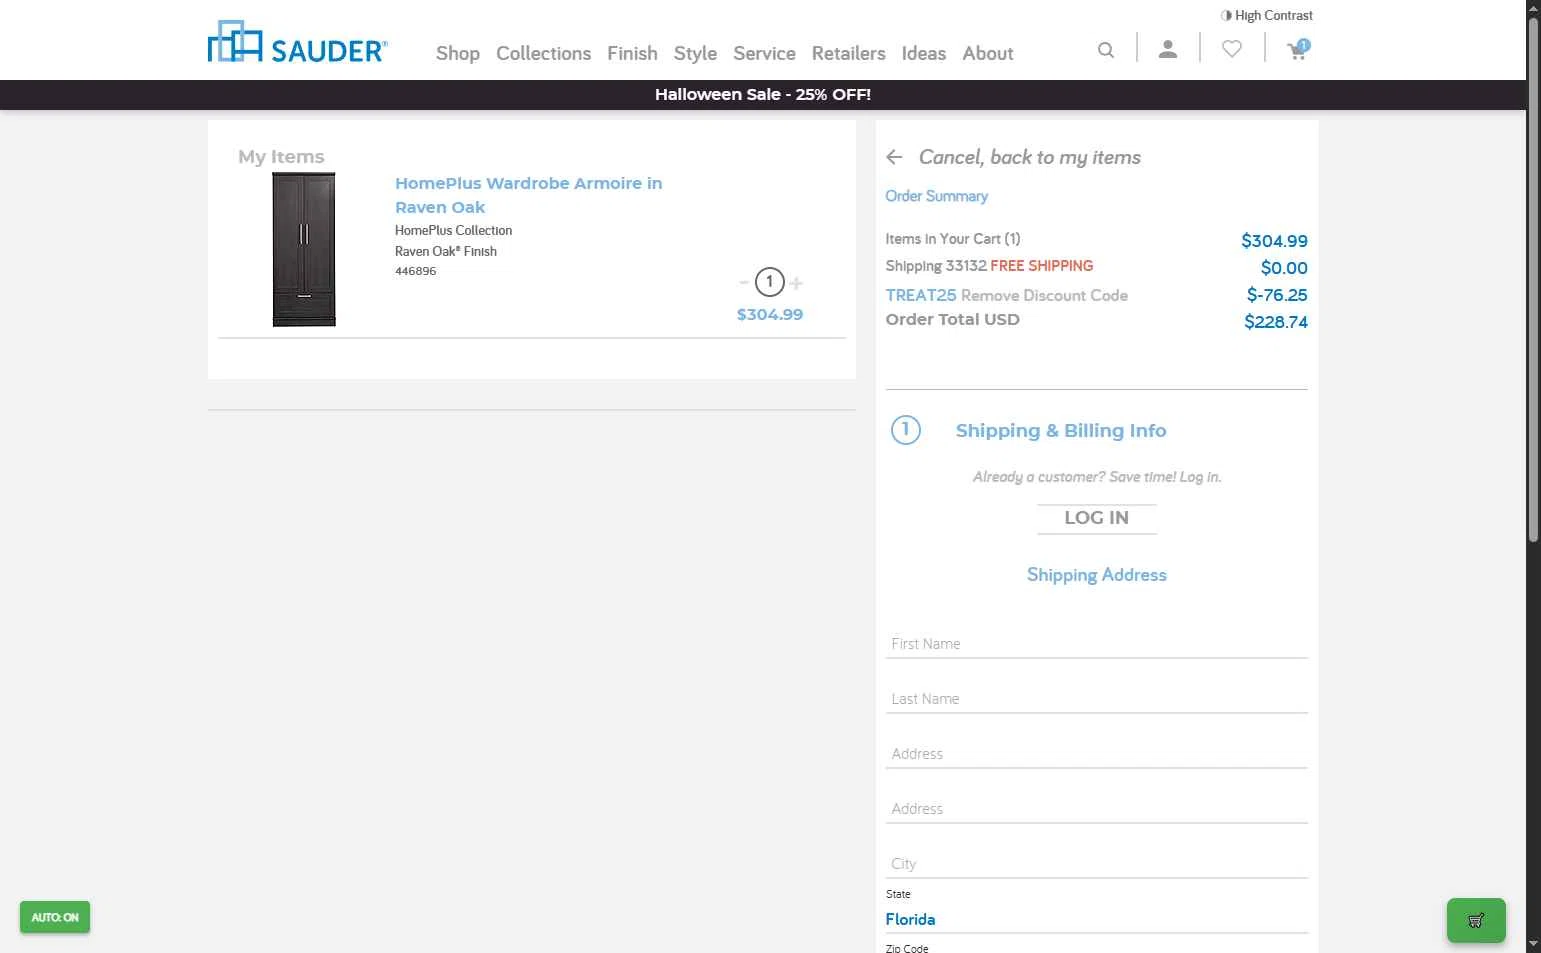Open the Finish menu
This screenshot has width=1541, height=953.
[632, 53]
